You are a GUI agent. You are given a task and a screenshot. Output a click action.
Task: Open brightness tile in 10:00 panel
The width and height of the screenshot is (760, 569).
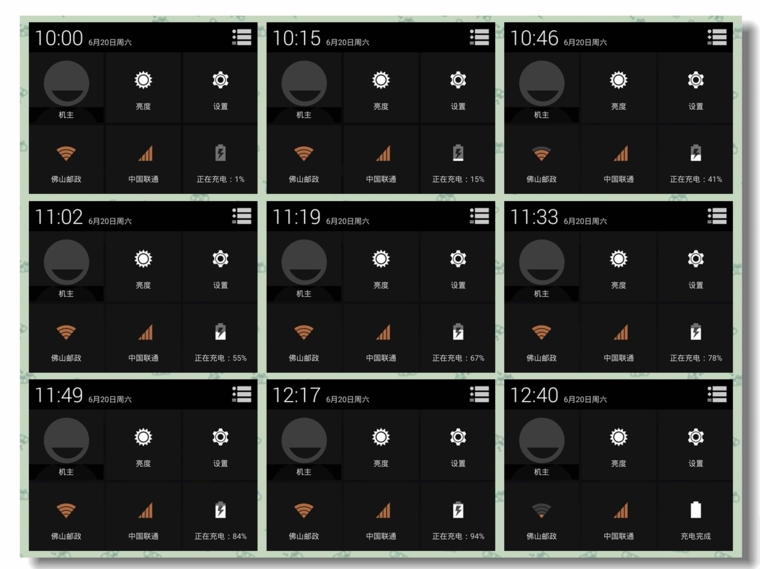[x=143, y=88]
